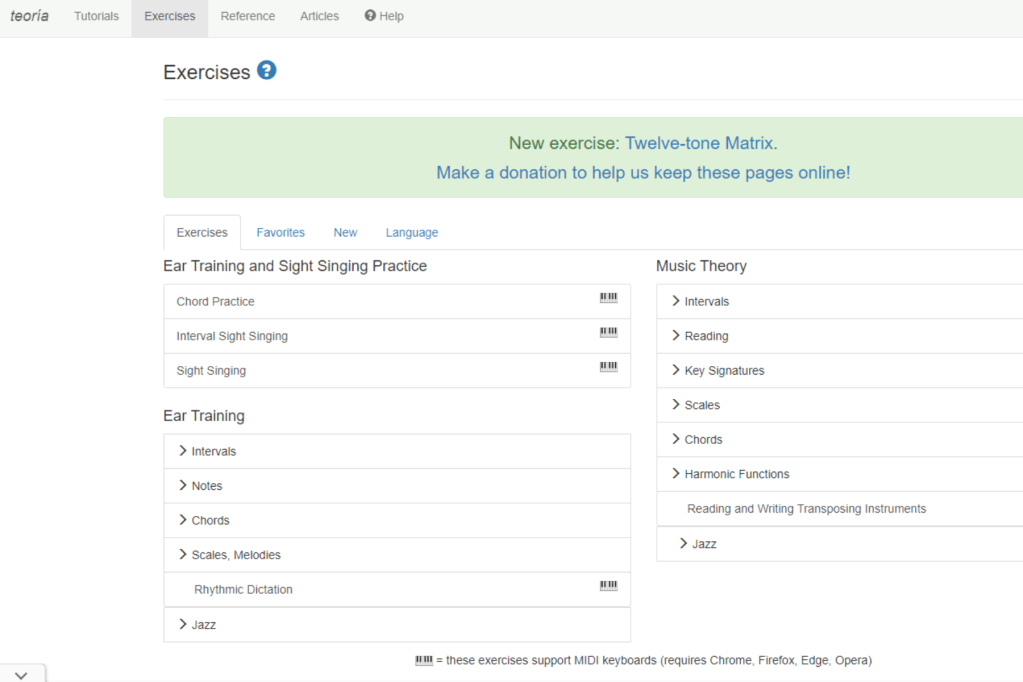Expand Harmonic Functions under Music Theory

[734, 473]
